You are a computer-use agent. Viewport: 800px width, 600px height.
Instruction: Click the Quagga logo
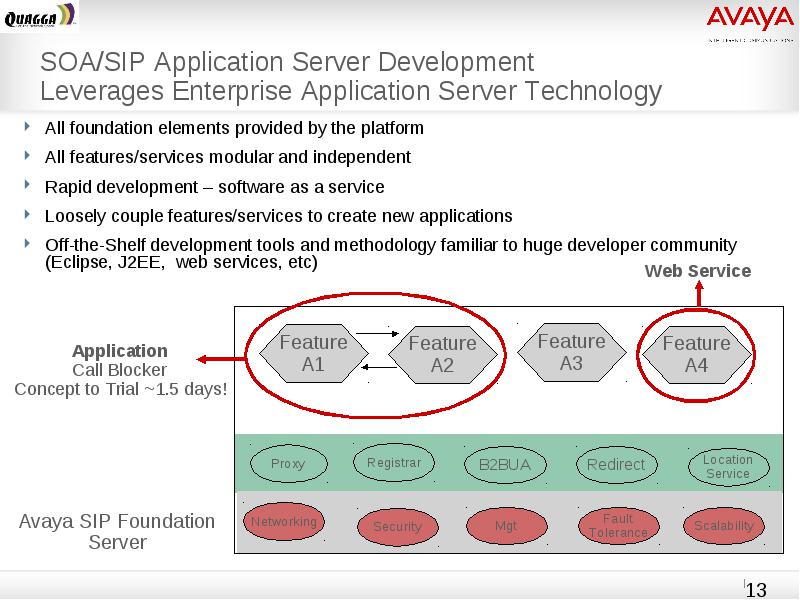[x=40, y=16]
